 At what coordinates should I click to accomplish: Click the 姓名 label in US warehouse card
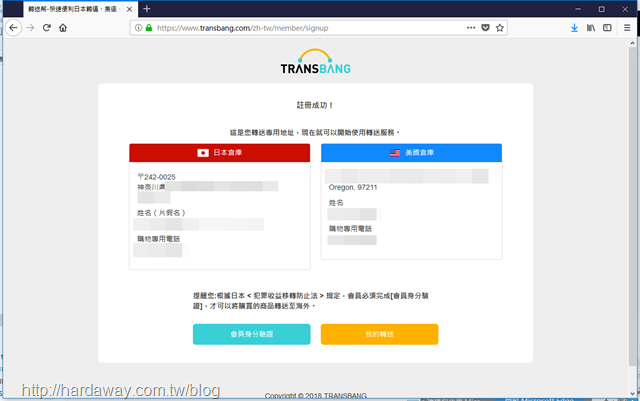[x=336, y=203]
